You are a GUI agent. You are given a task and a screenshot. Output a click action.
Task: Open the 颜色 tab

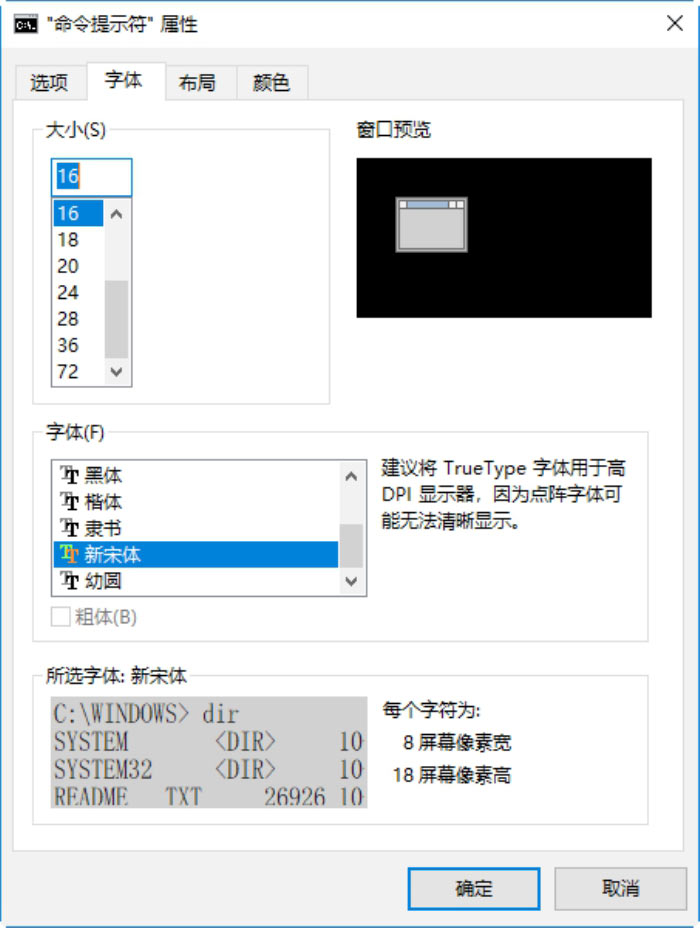point(272,82)
